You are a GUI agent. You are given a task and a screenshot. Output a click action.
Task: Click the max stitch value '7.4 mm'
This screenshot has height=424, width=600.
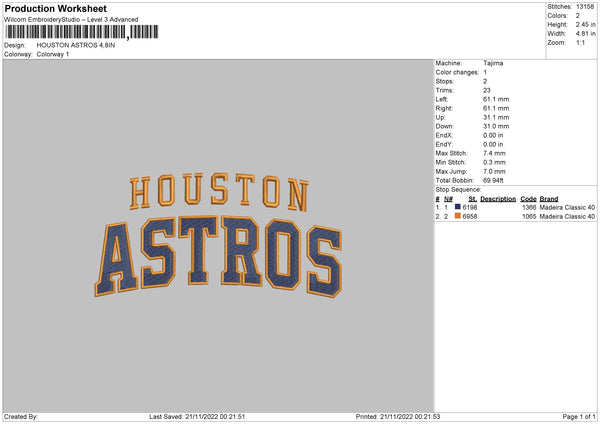click(x=494, y=153)
